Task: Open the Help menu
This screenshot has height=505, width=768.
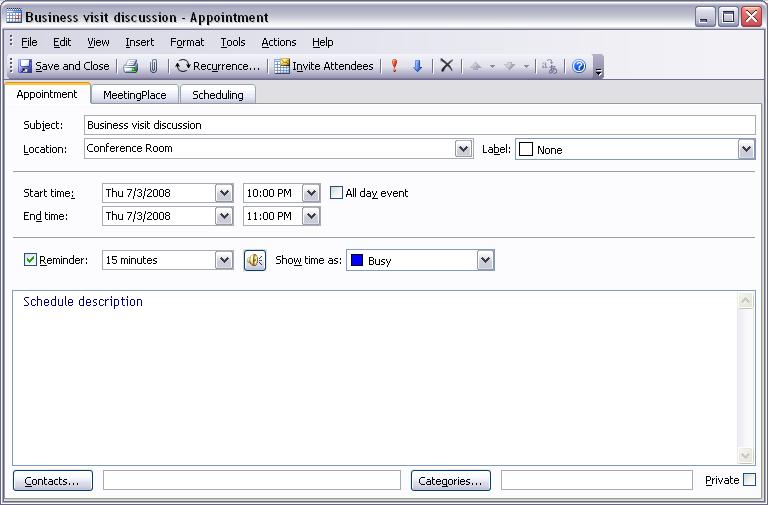Action: (x=322, y=42)
